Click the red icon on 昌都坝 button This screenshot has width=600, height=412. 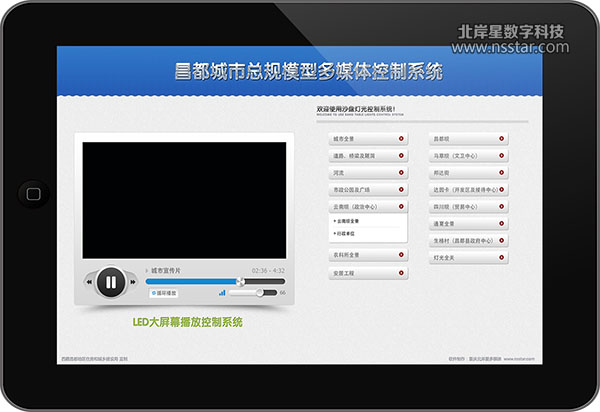pos(502,139)
